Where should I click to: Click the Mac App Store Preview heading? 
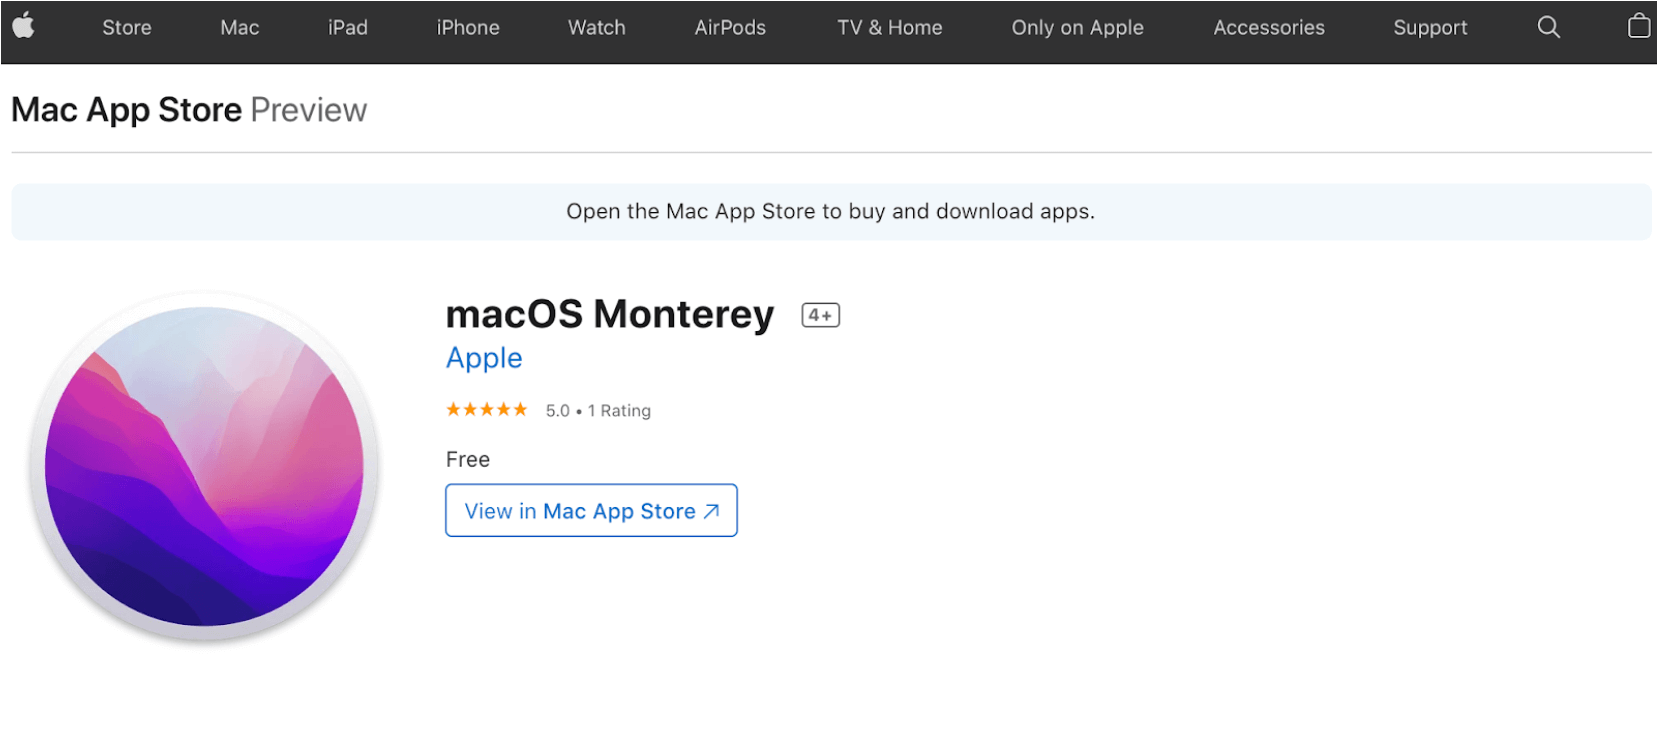tap(189, 110)
